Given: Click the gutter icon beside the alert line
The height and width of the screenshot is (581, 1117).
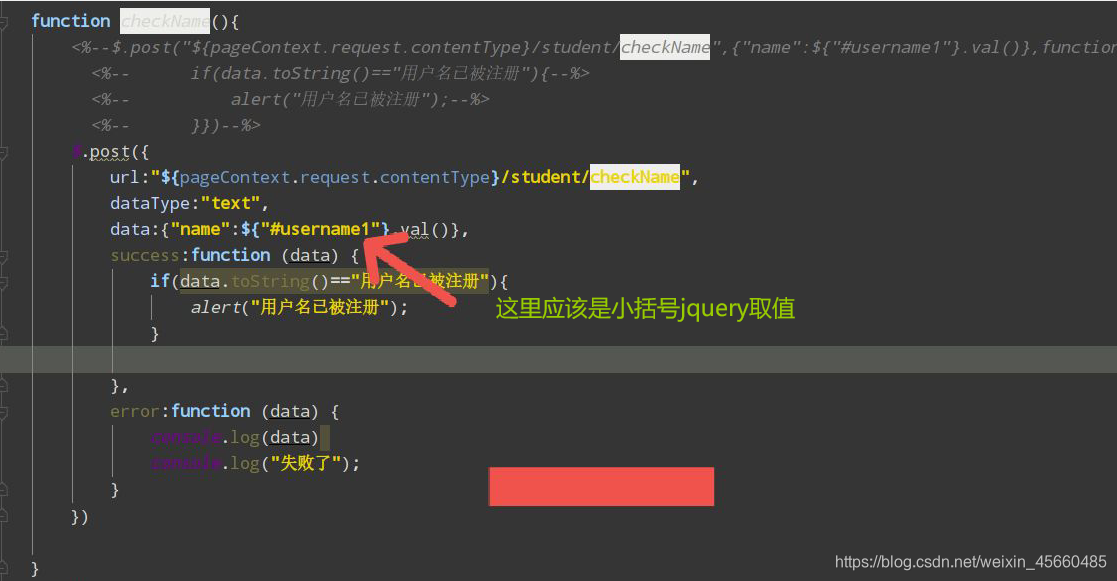Looking at the screenshot, I should (x=10, y=307).
